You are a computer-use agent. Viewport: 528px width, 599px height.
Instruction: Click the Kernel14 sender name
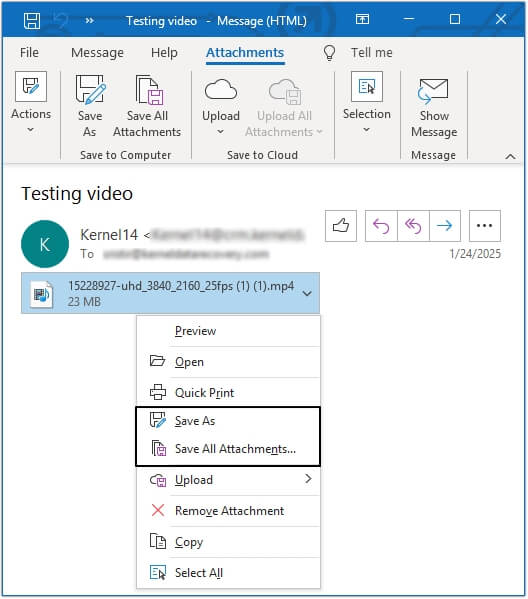pyautogui.click(x=109, y=235)
